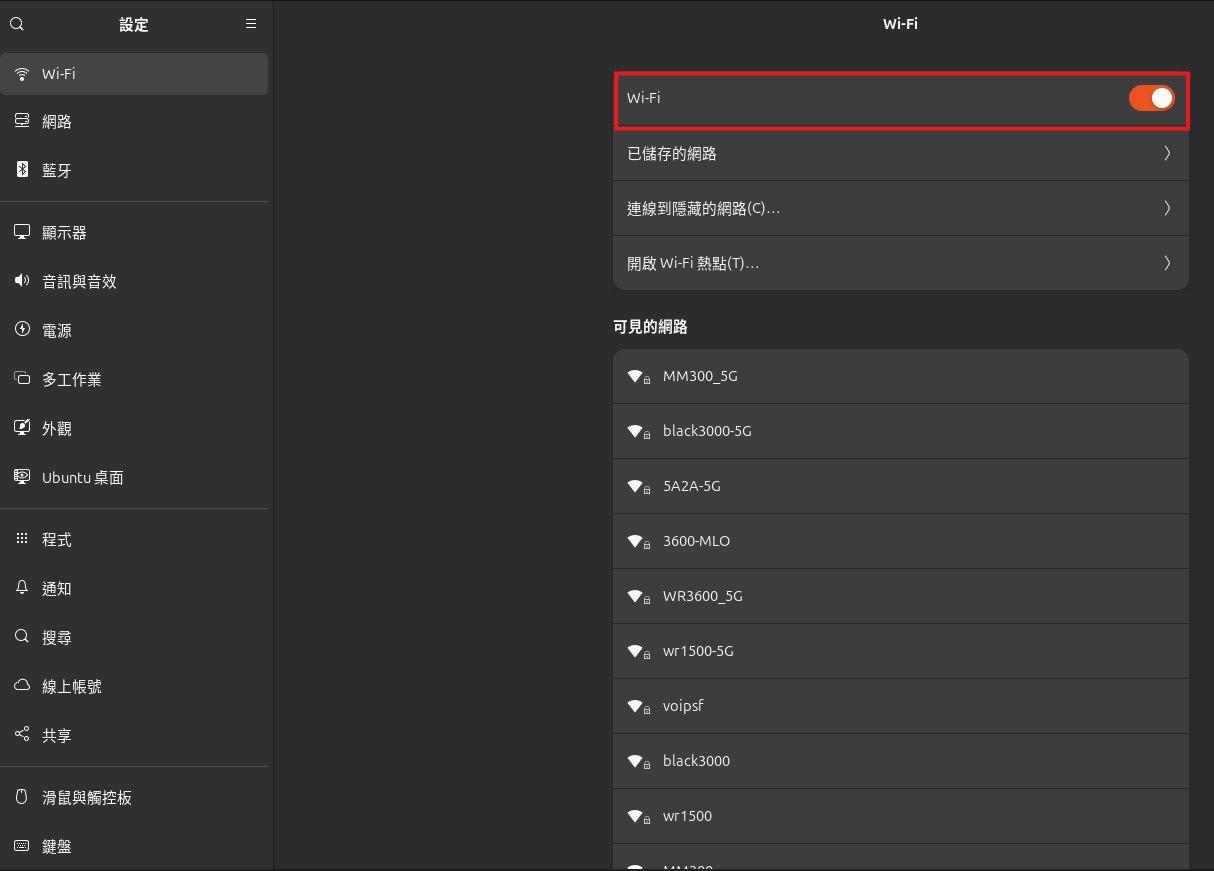Viewport: 1214px width, 871px height.
Task: Click the 共享 share icon
Action: 22,735
